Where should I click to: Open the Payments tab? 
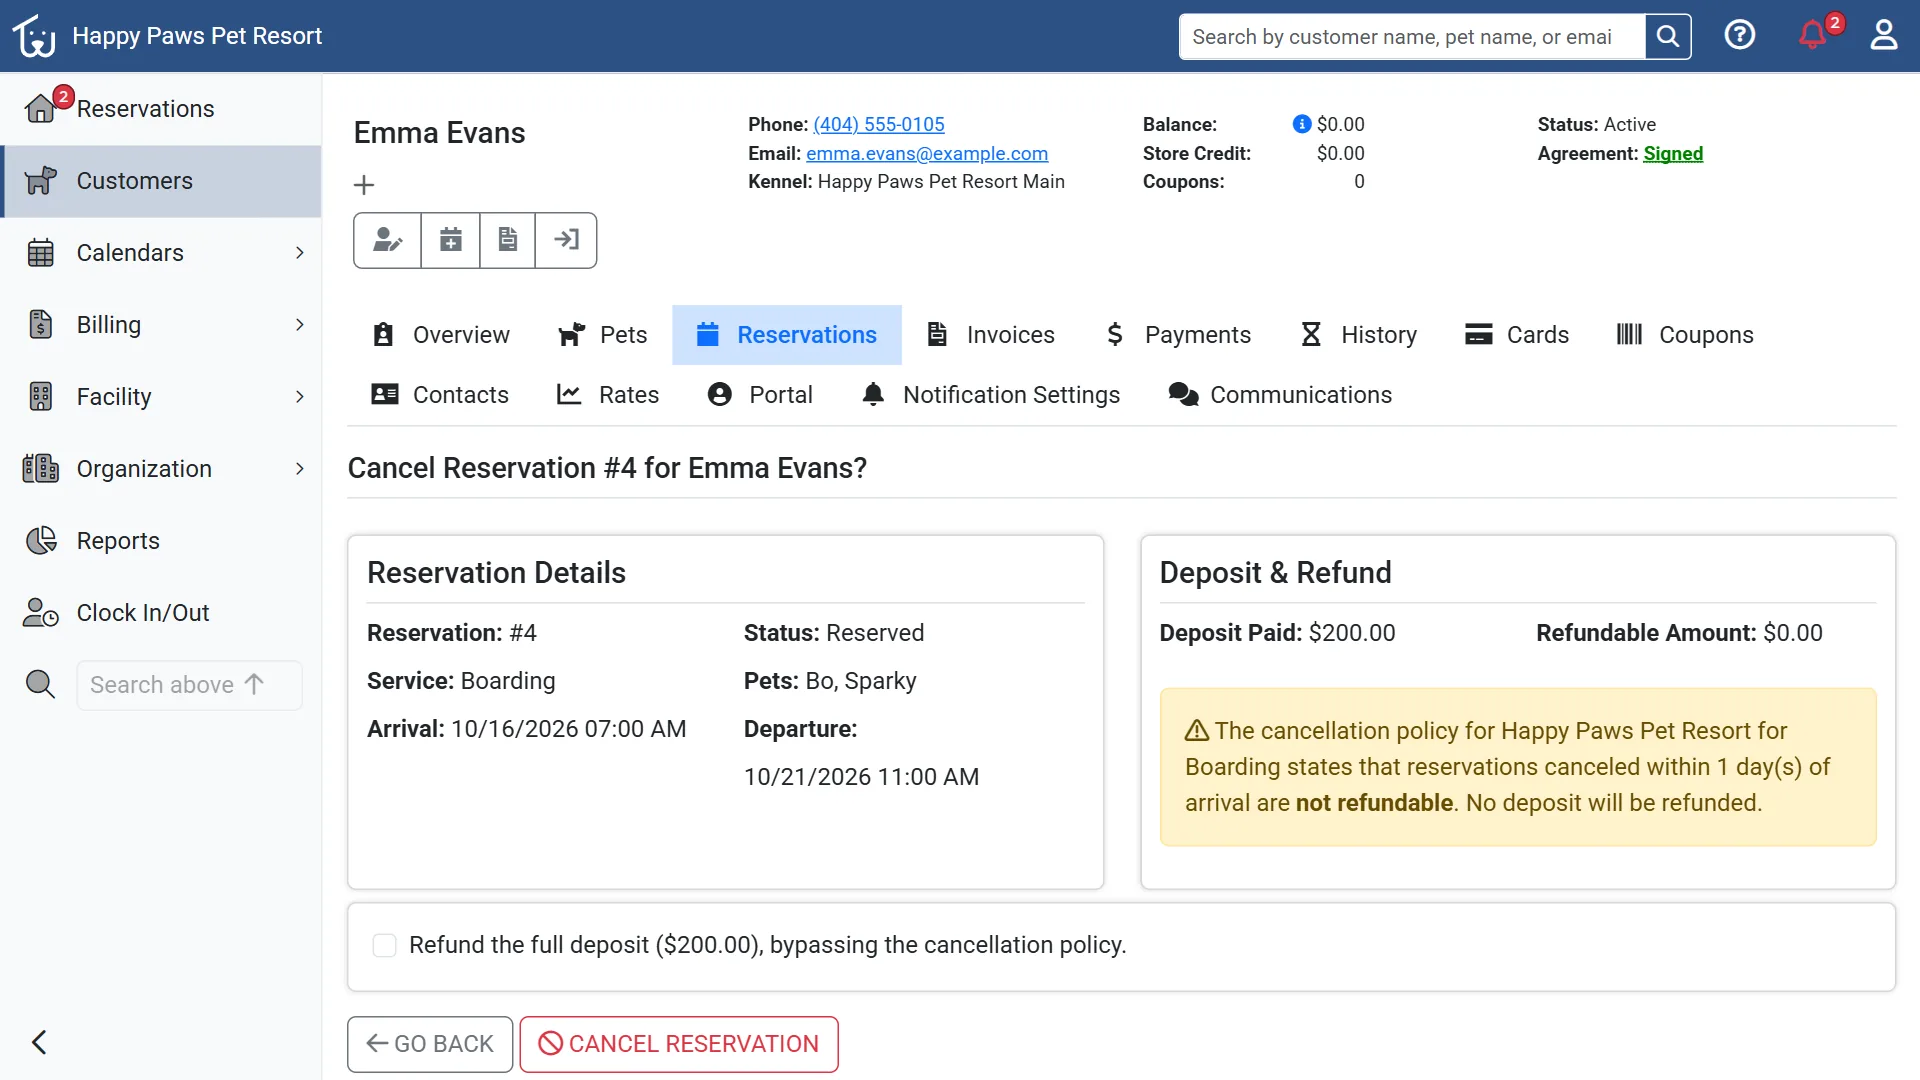[x=1177, y=335]
